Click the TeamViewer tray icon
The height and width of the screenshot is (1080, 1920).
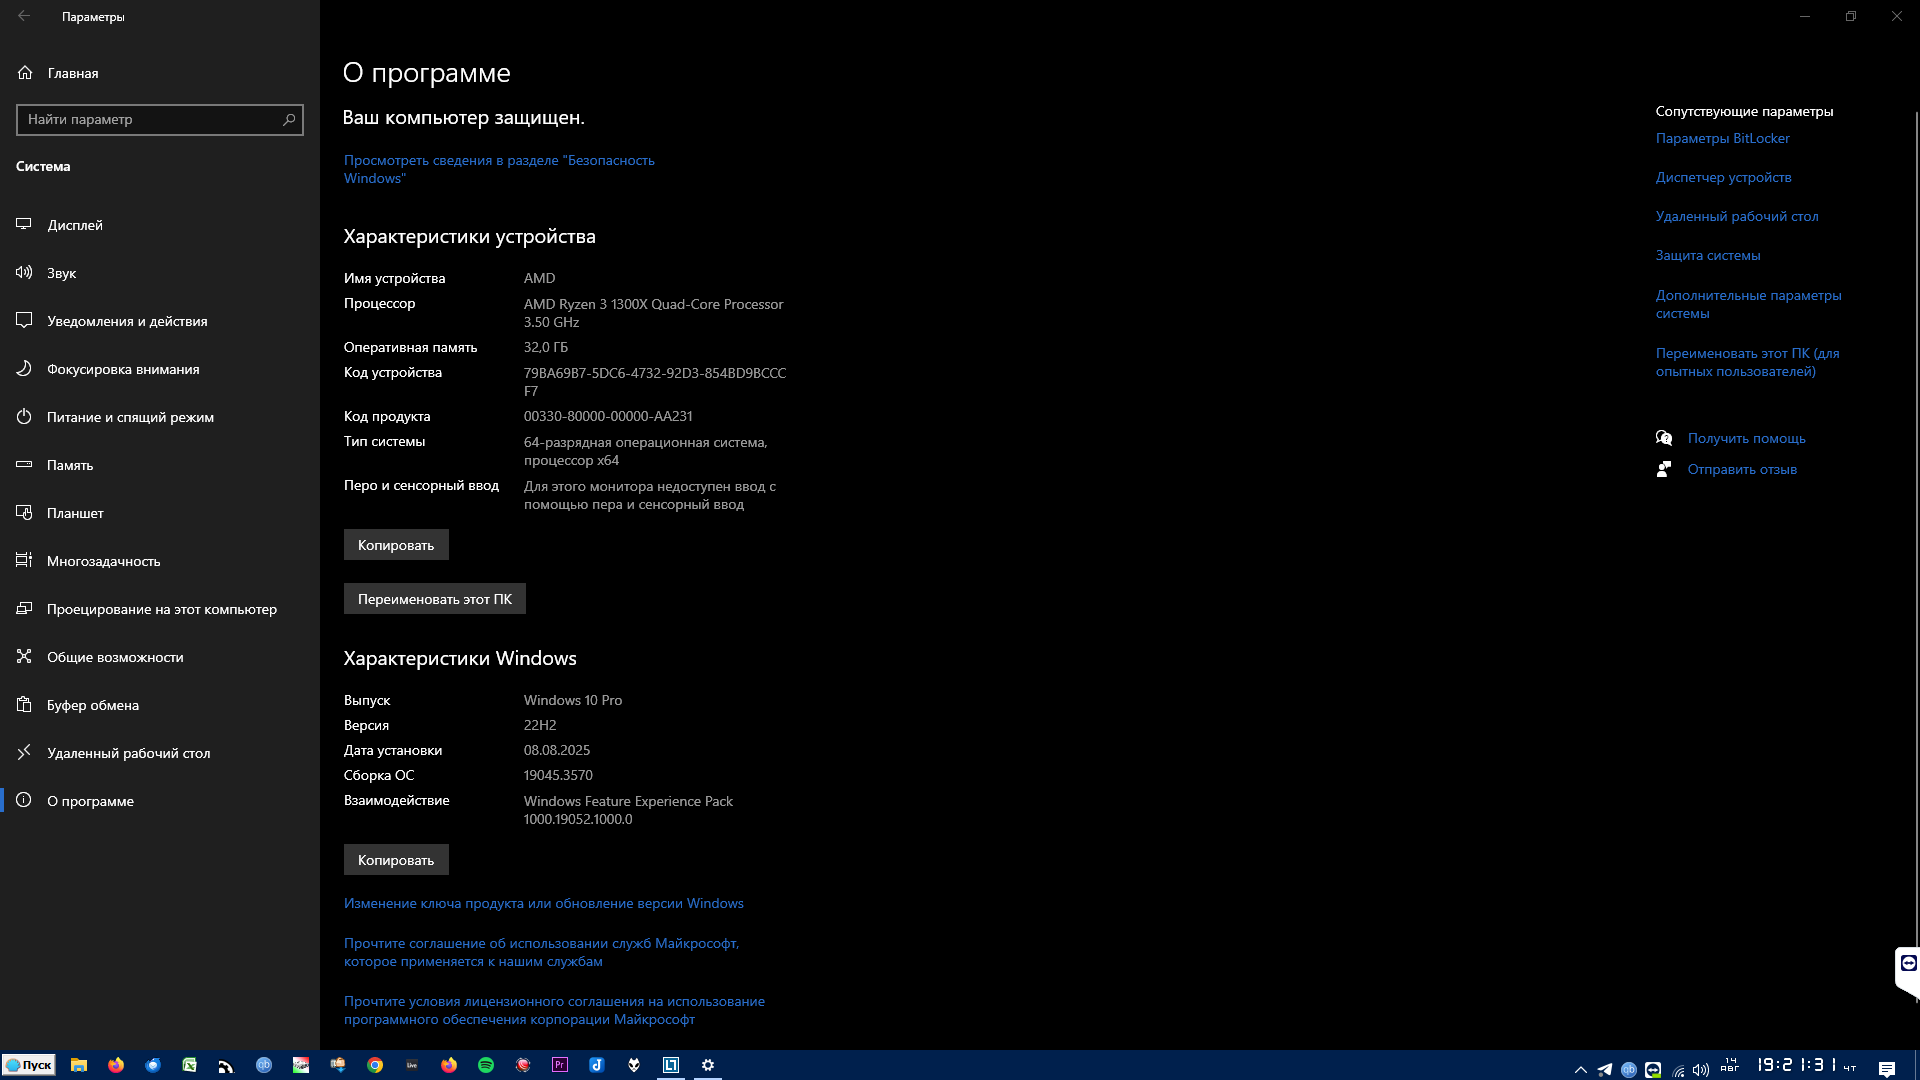1653,1069
